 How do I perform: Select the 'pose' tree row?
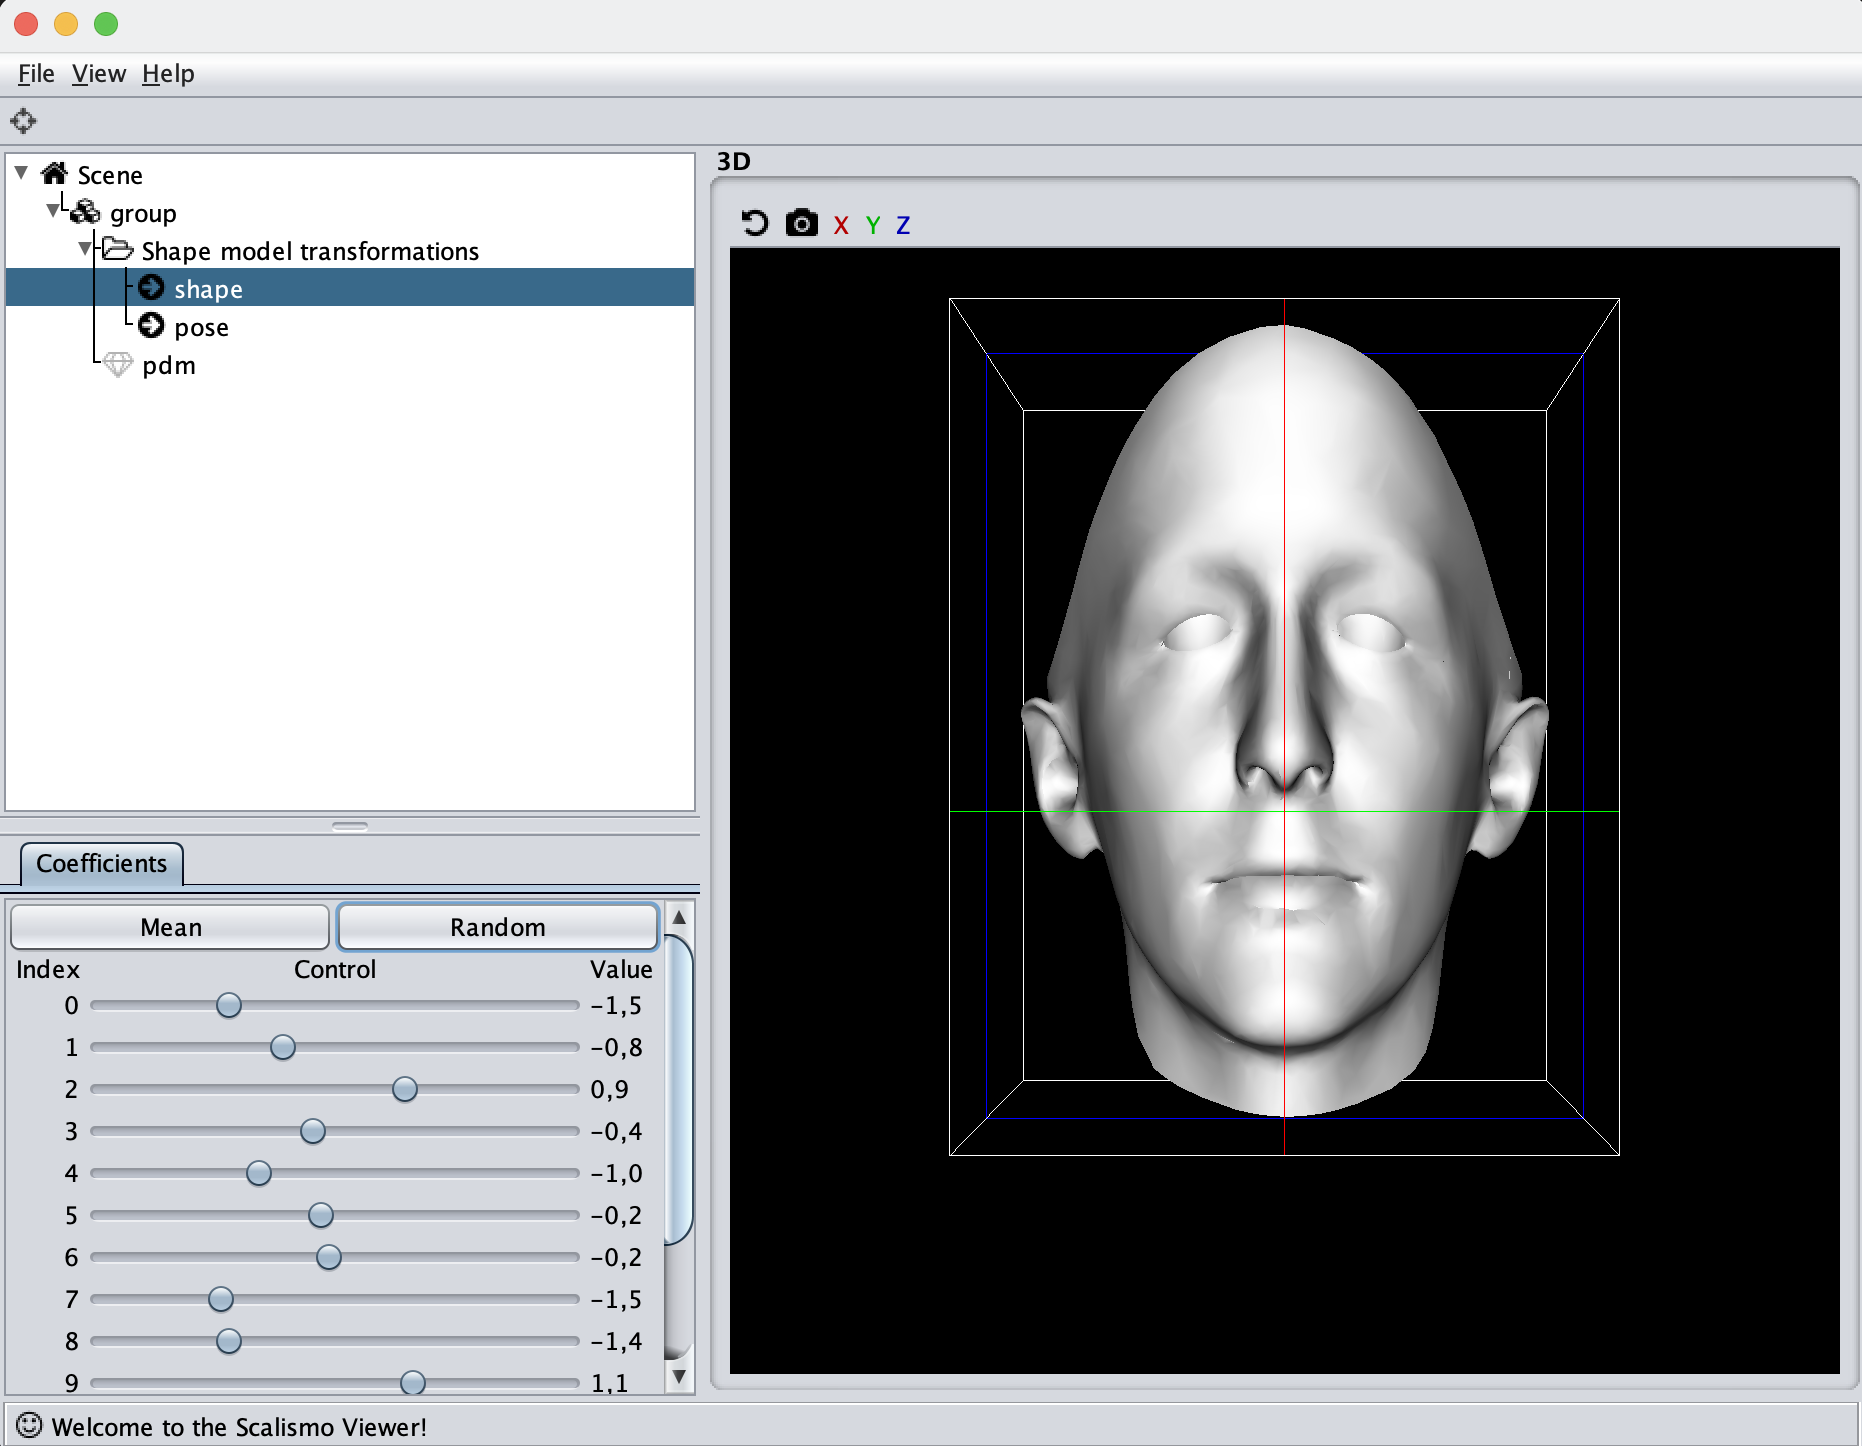[x=350, y=327]
